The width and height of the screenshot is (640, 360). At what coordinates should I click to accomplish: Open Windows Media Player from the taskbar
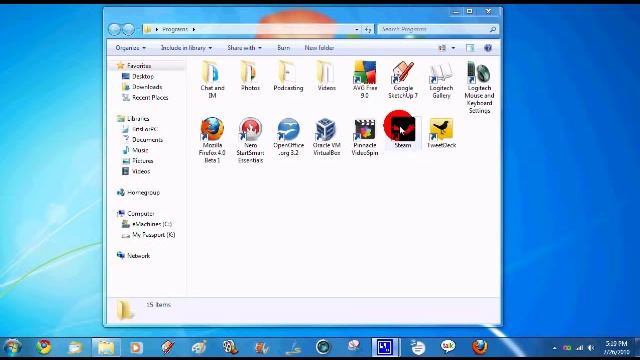(x=136, y=347)
